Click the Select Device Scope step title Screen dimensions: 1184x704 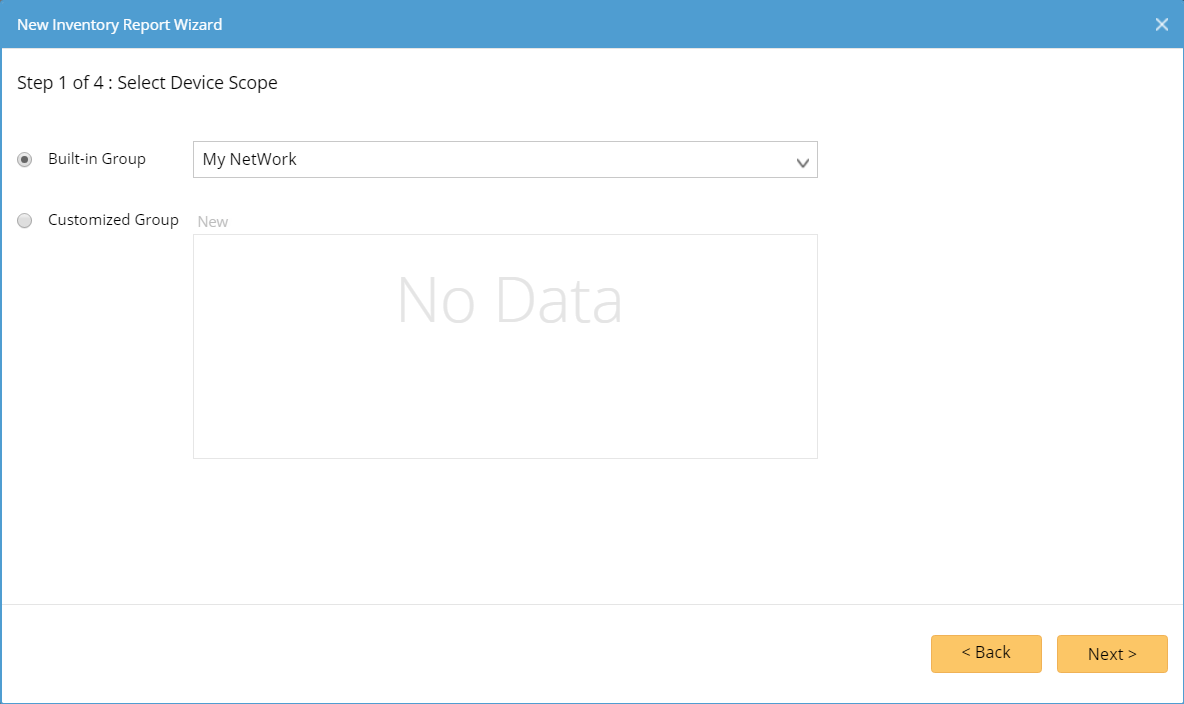(x=197, y=83)
